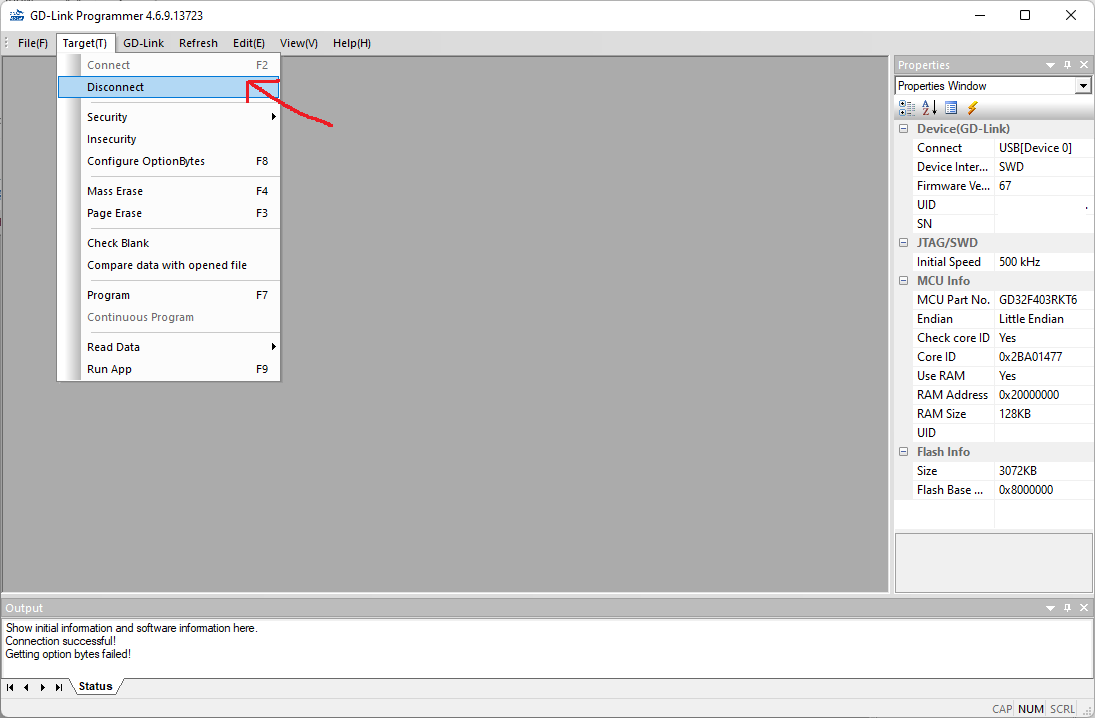Pin the Properties panel with auto-hide icon

point(1067,64)
